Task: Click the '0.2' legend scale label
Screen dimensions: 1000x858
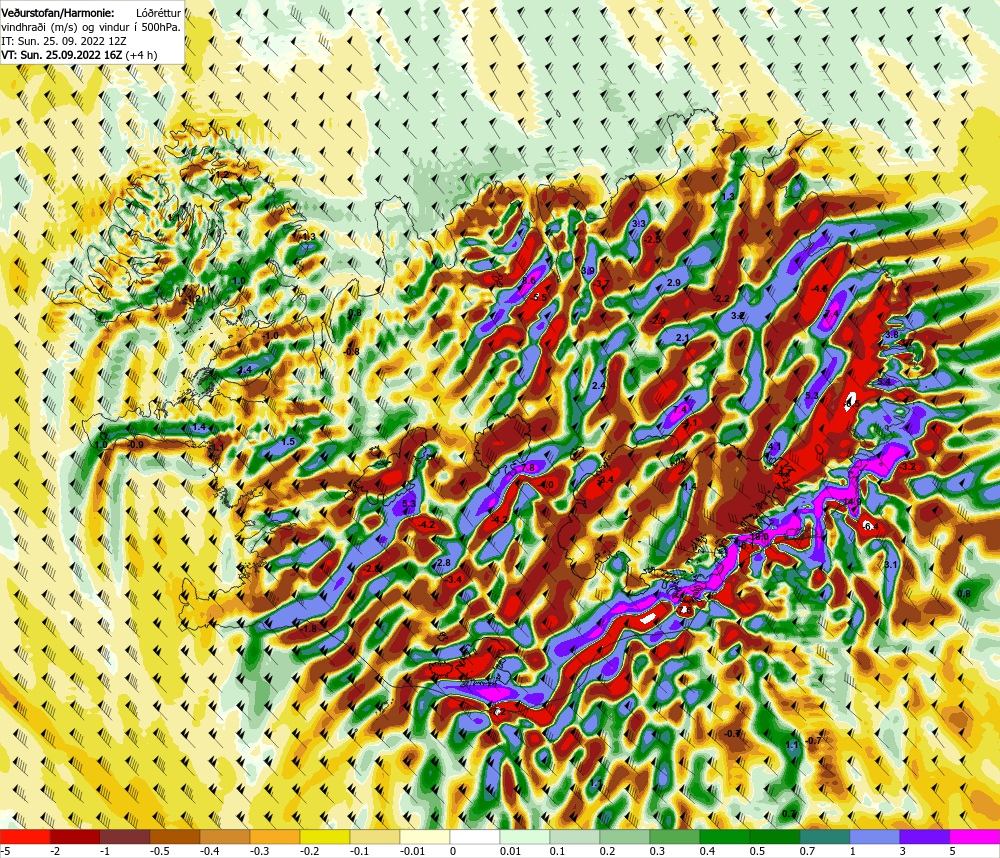Action: point(607,851)
